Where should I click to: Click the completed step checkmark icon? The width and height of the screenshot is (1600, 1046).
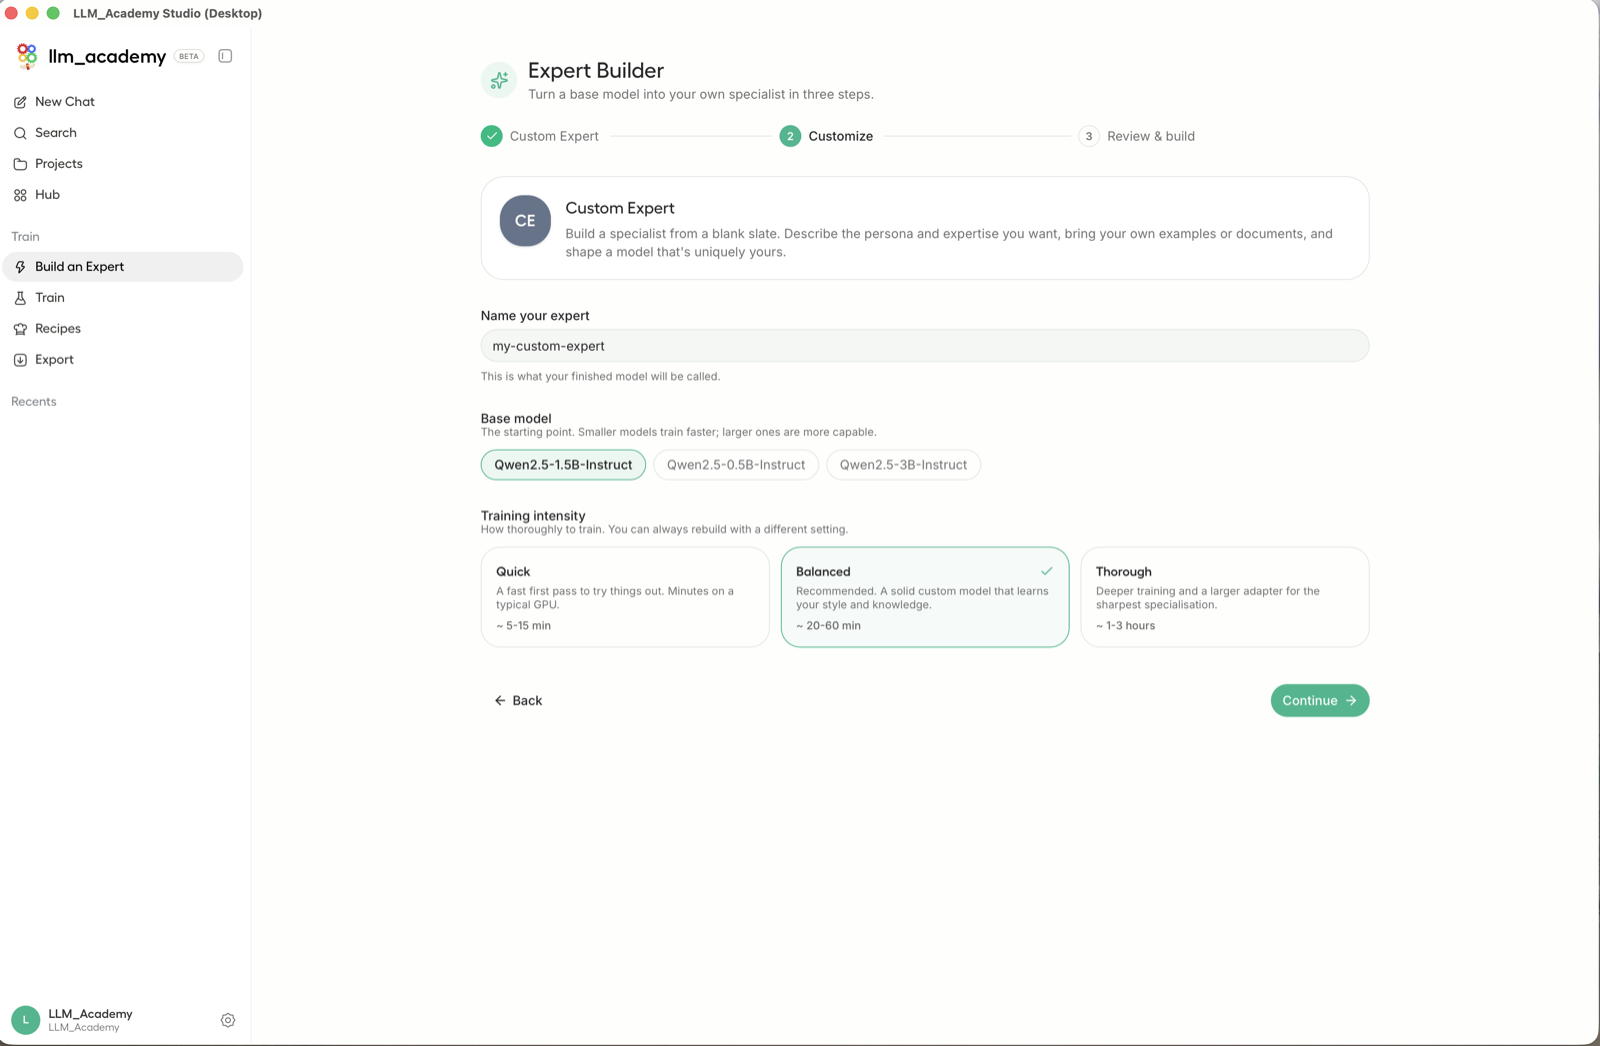491,136
